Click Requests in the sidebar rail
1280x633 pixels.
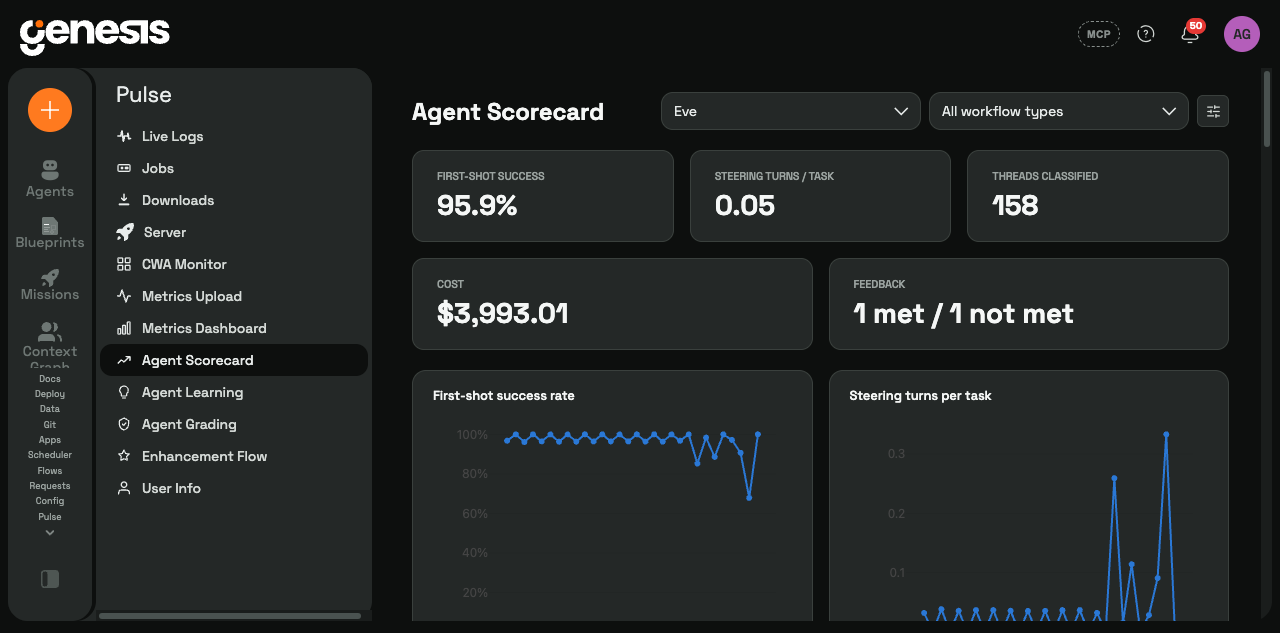50,486
